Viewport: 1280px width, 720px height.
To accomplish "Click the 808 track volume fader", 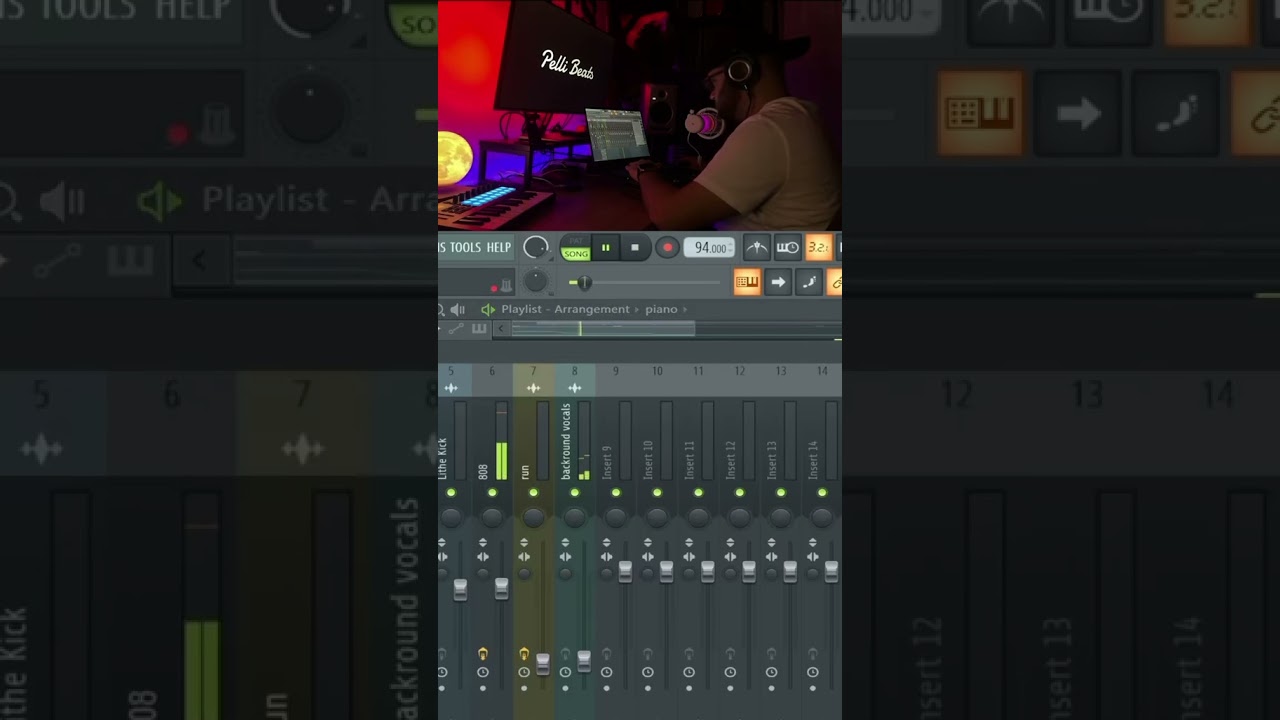I will tap(502, 588).
